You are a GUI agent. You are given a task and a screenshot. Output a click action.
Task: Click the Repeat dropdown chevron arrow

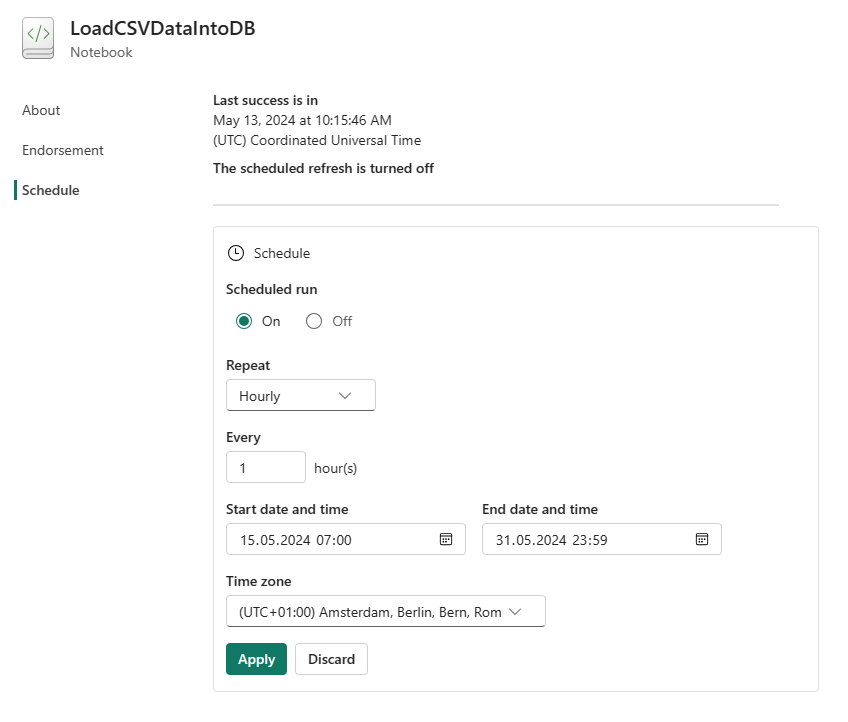click(344, 396)
